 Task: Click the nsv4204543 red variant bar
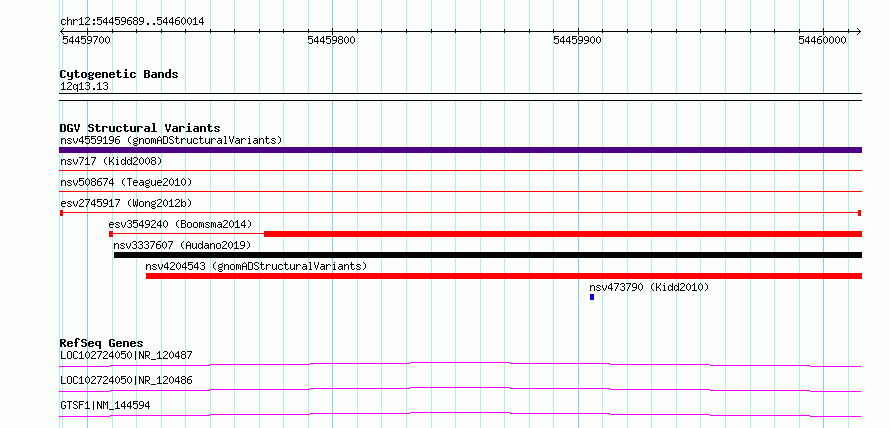point(503,276)
